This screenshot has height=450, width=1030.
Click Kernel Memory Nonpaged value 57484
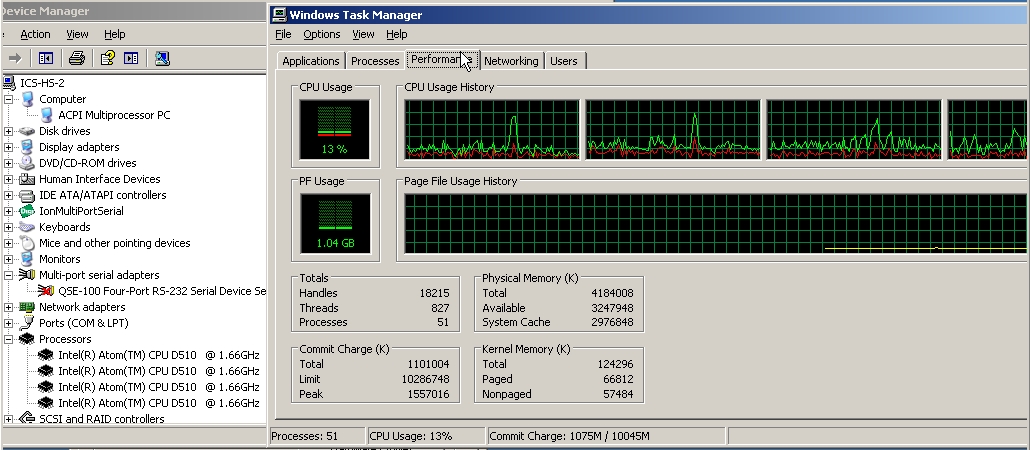click(x=618, y=394)
